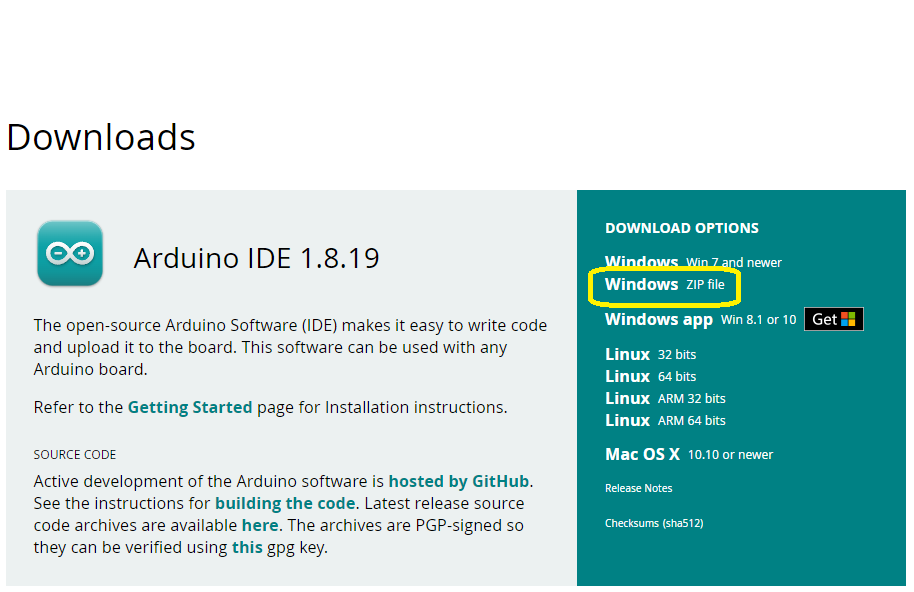Open Checksums (sha512) link

tap(654, 523)
